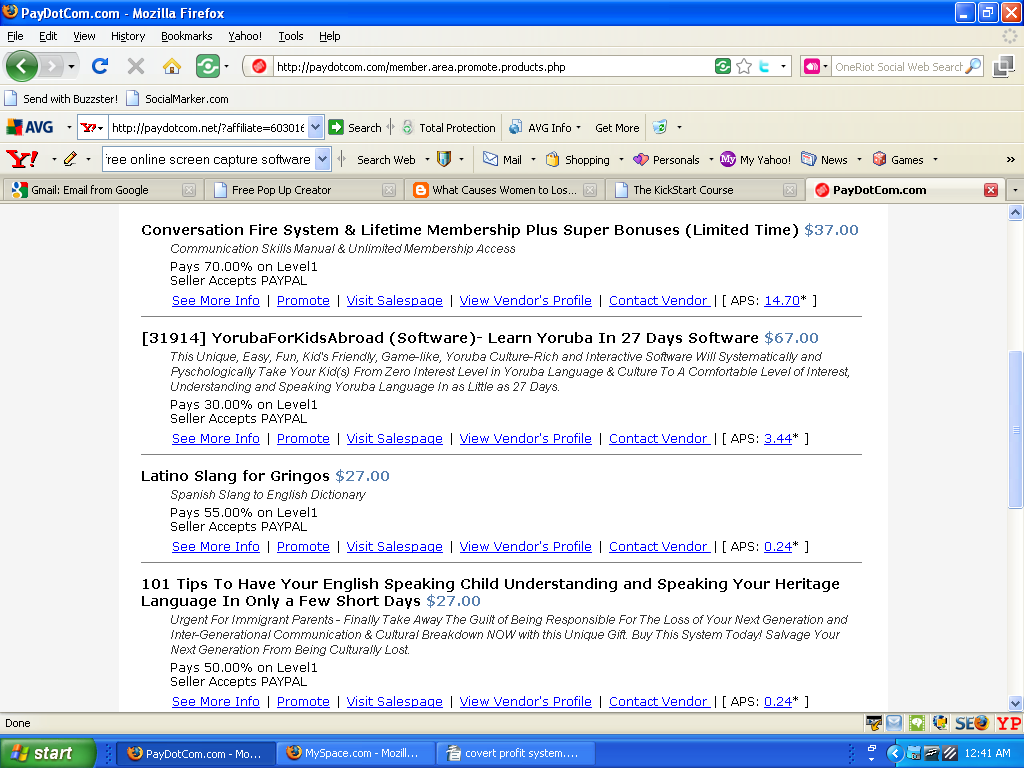Click the AVG logo in toolbar
1024x768 pixels.
click(x=30, y=128)
